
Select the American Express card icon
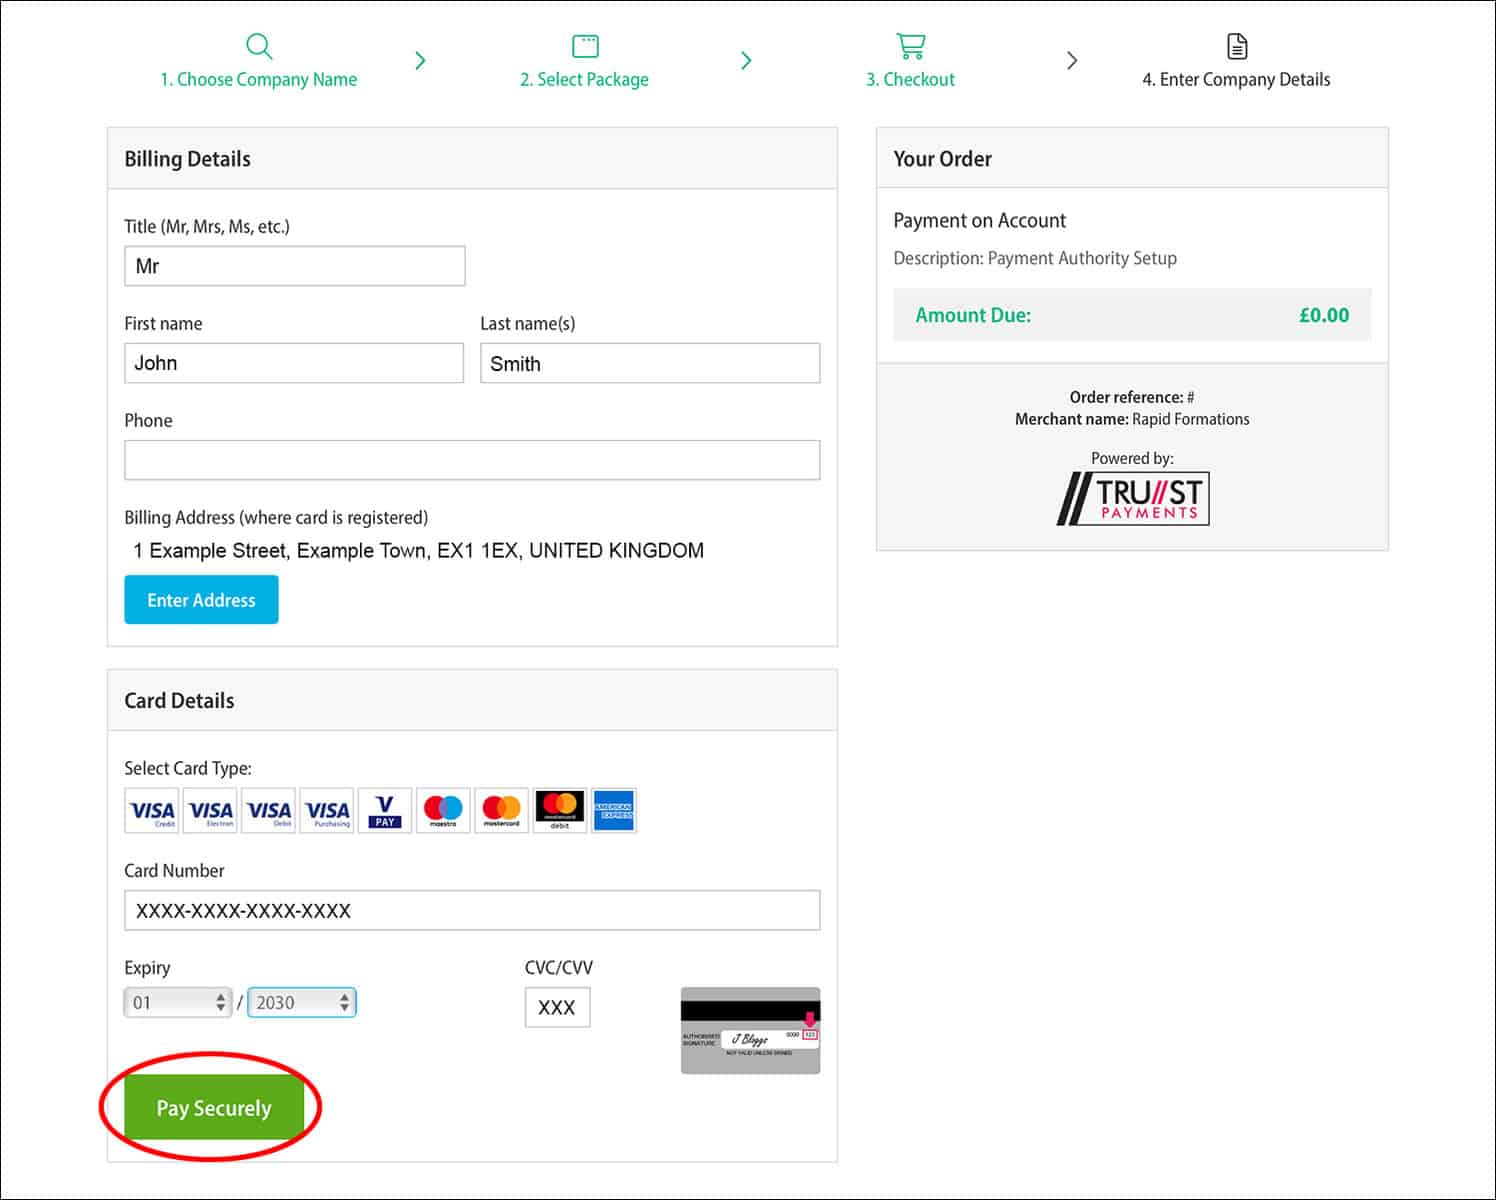pyautogui.click(x=614, y=811)
